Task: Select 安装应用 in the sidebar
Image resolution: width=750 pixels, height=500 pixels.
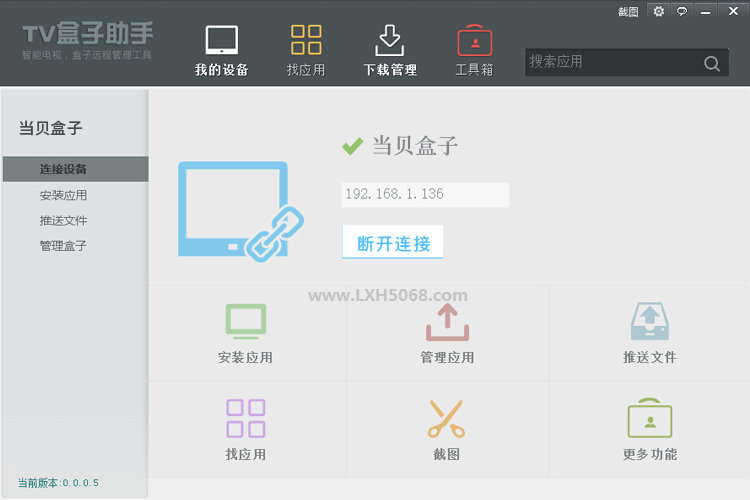Action: coord(63,195)
